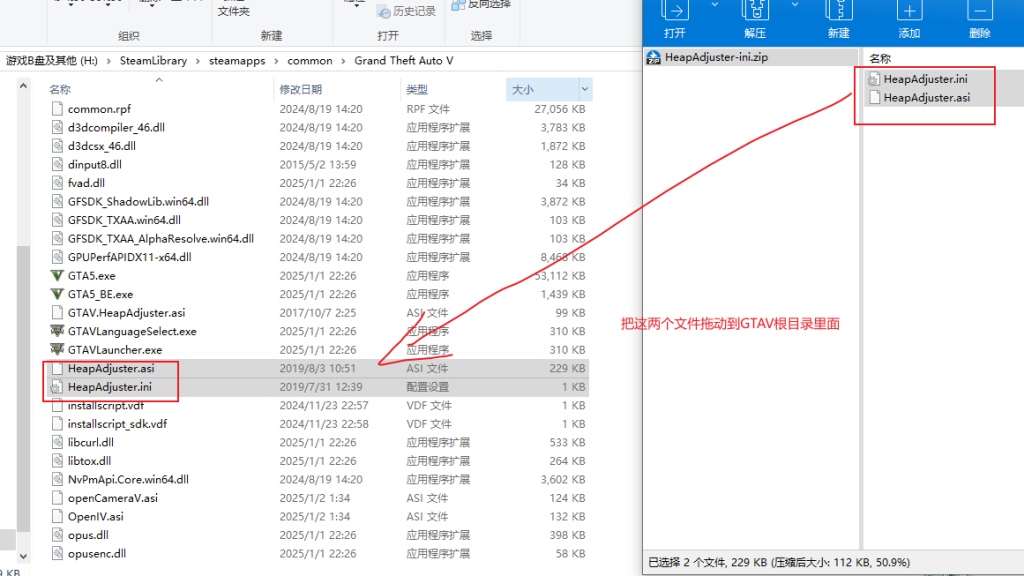The height and width of the screenshot is (576, 1024).
Task: Sort files by 类型 column header
Action: click(x=417, y=89)
